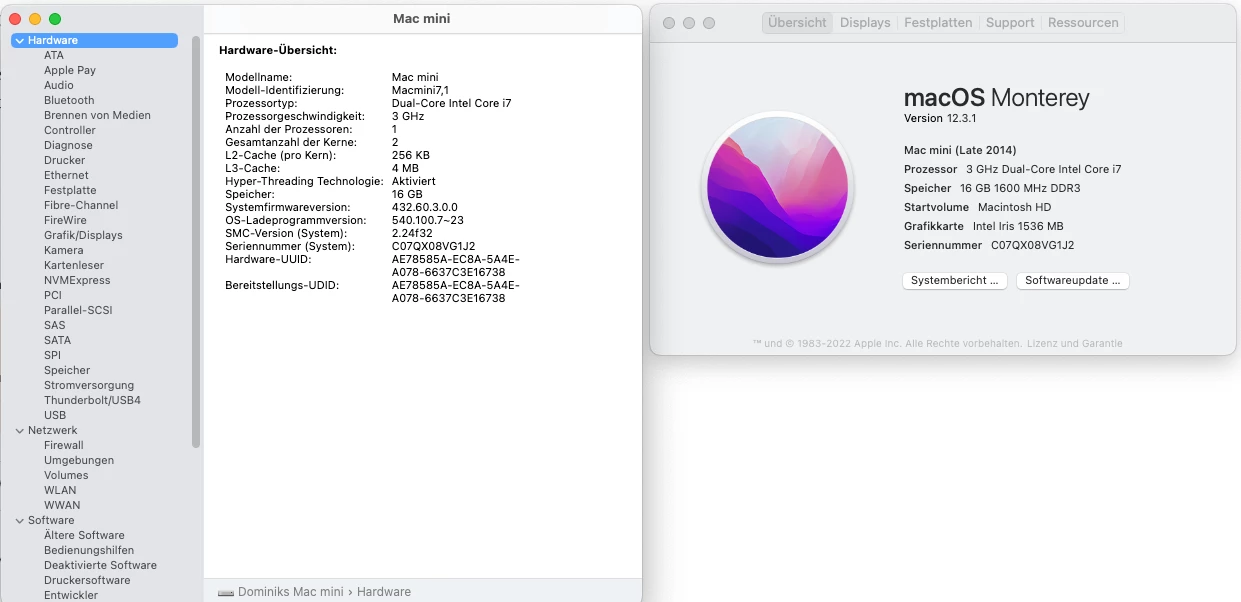Select Bluetooth in the sidebar

69,100
